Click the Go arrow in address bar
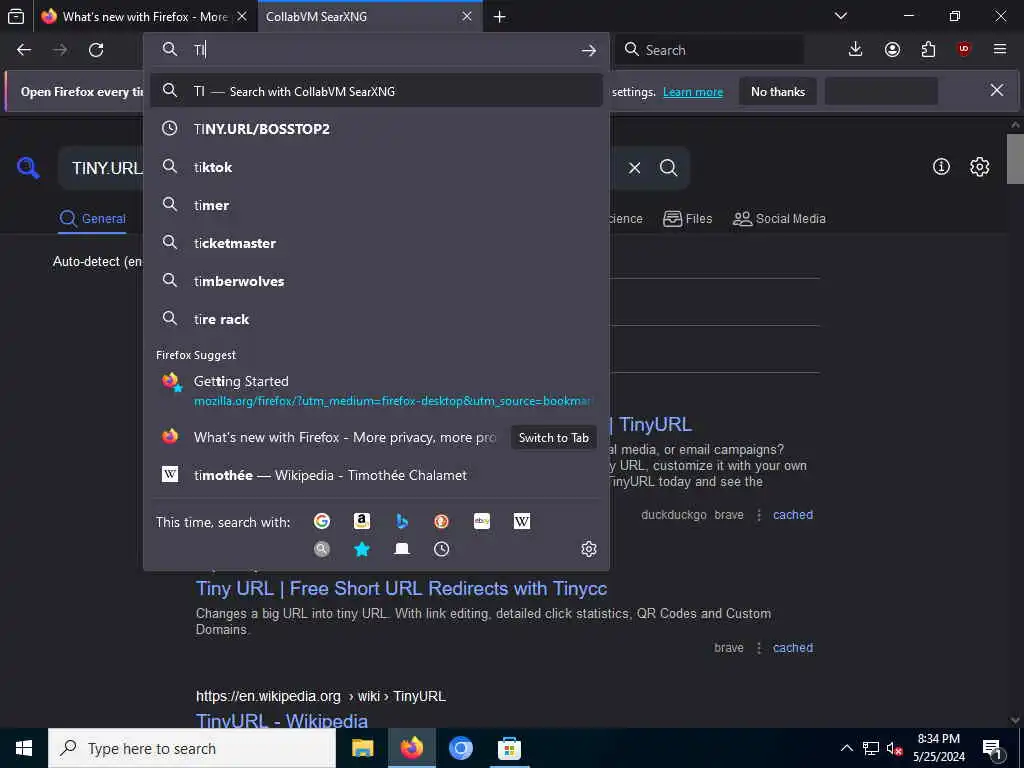1024x768 pixels. click(588, 50)
